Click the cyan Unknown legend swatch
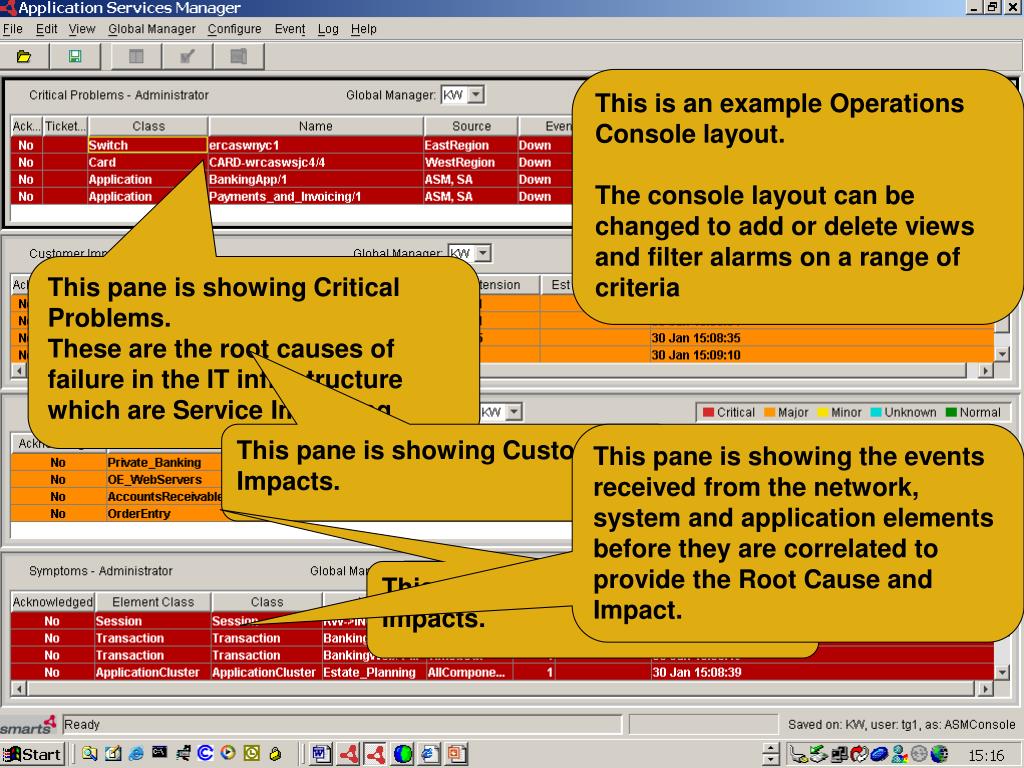The height and width of the screenshot is (768, 1024). pos(876,413)
